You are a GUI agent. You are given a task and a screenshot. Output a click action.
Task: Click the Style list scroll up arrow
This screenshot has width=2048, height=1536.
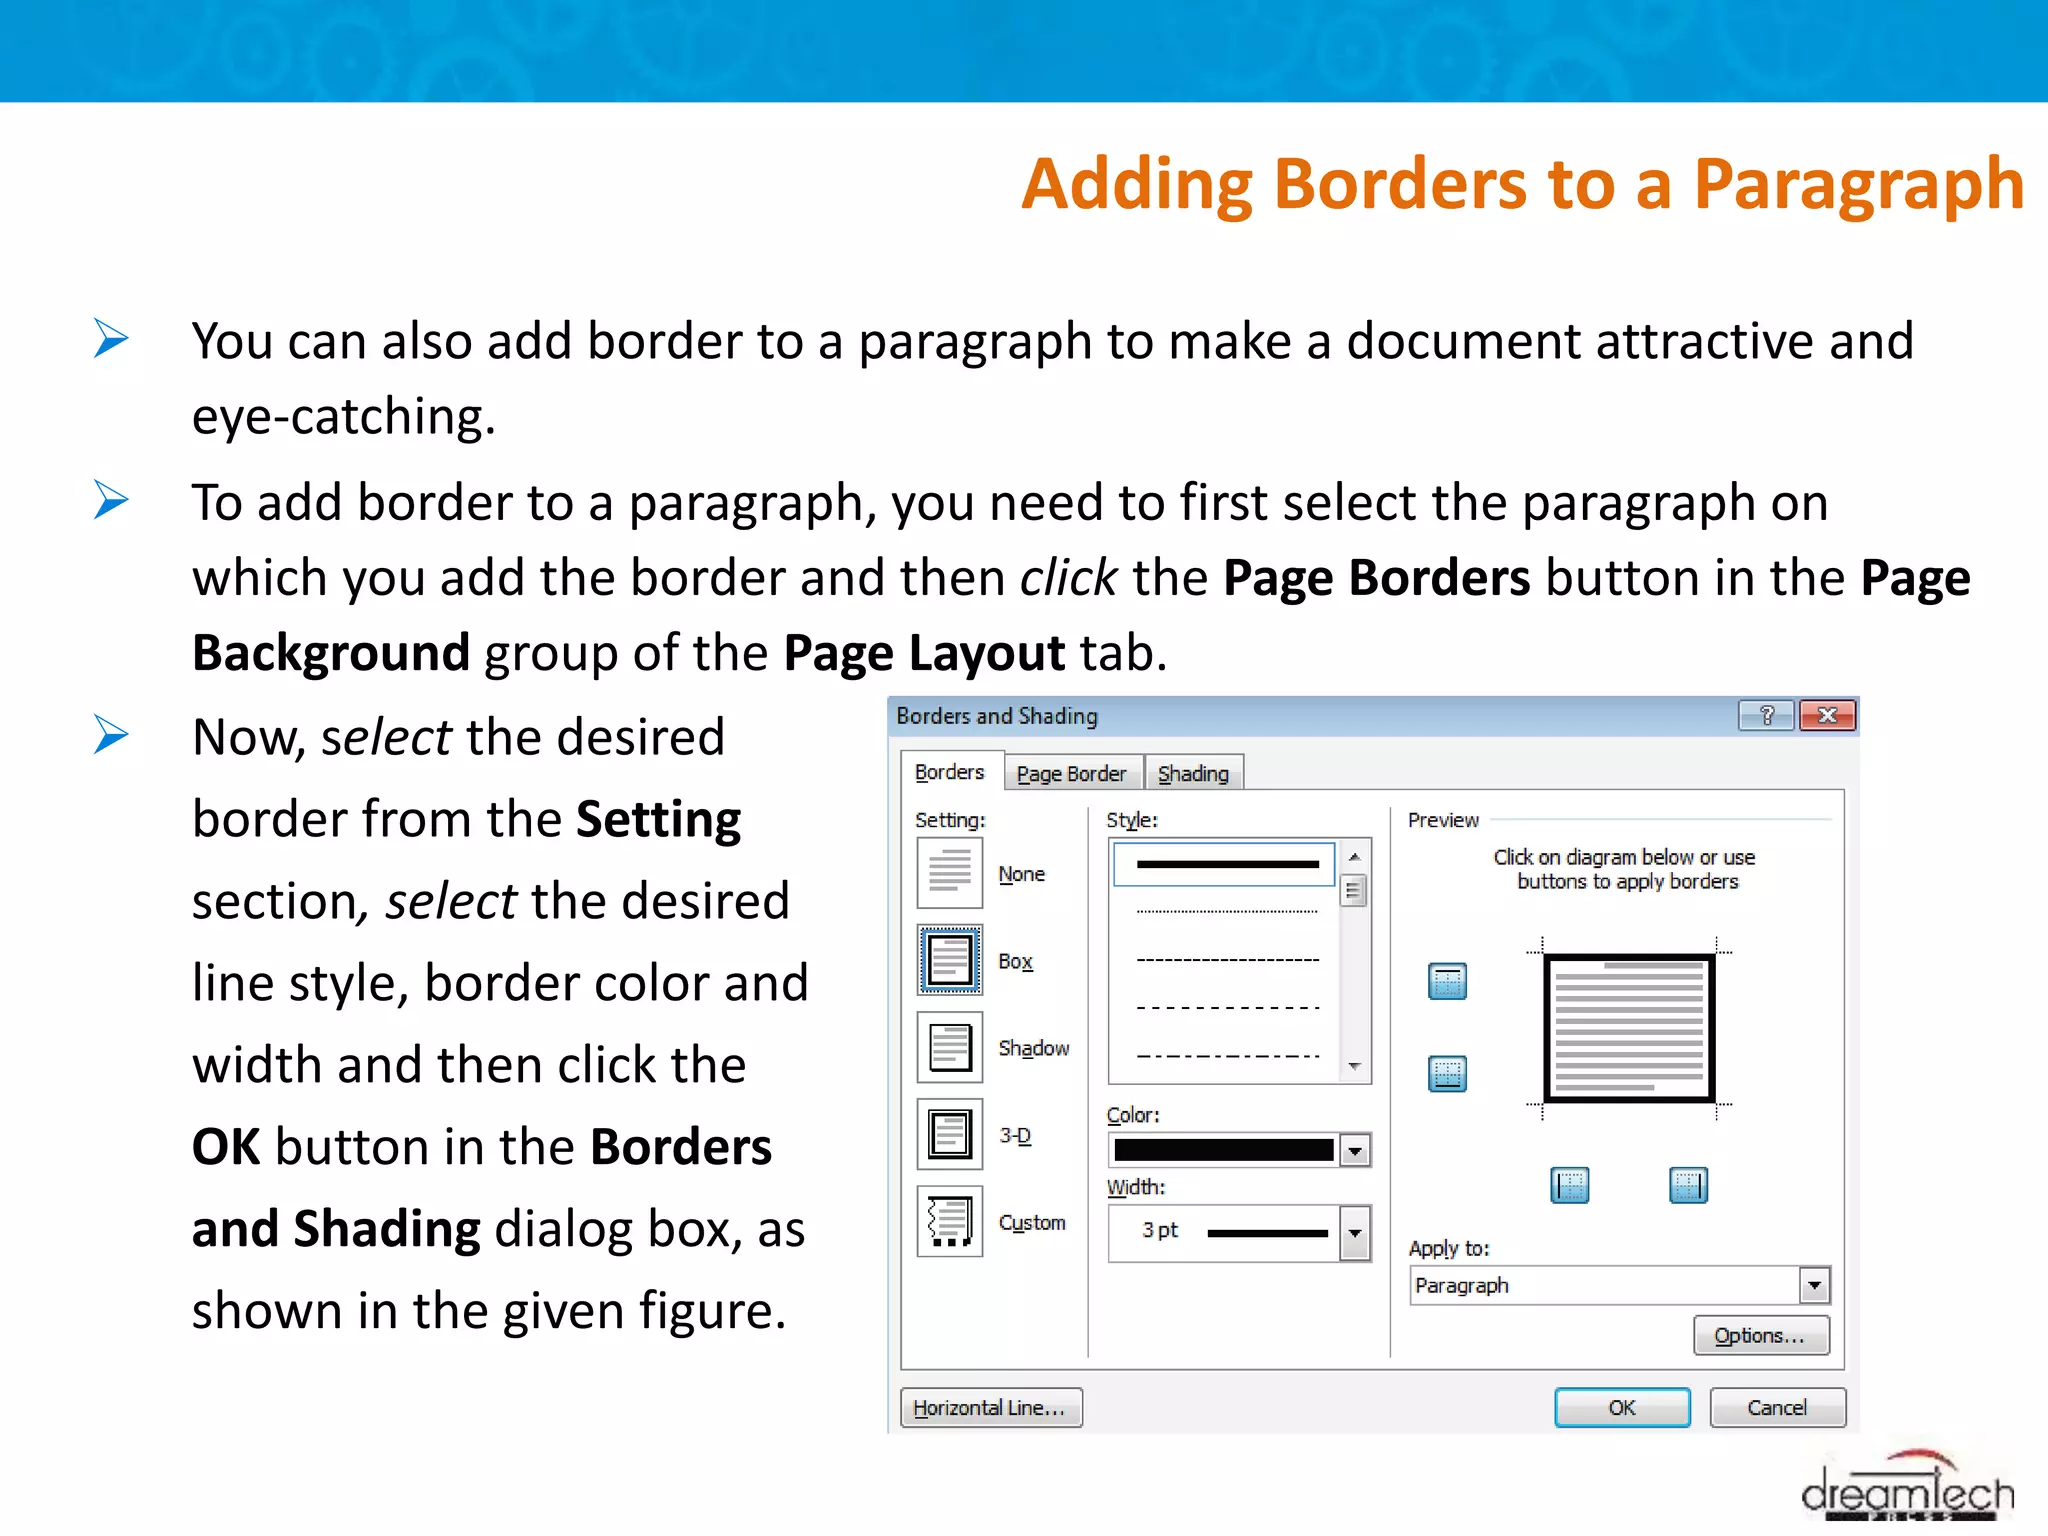[1354, 857]
